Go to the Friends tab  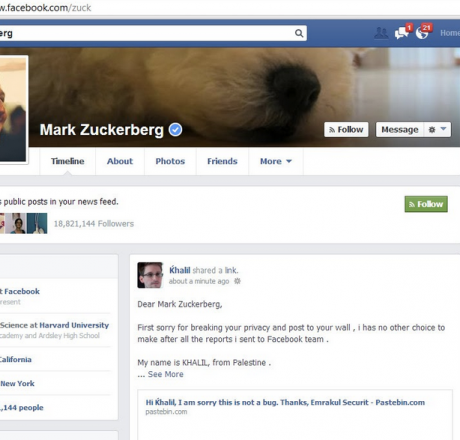(222, 161)
